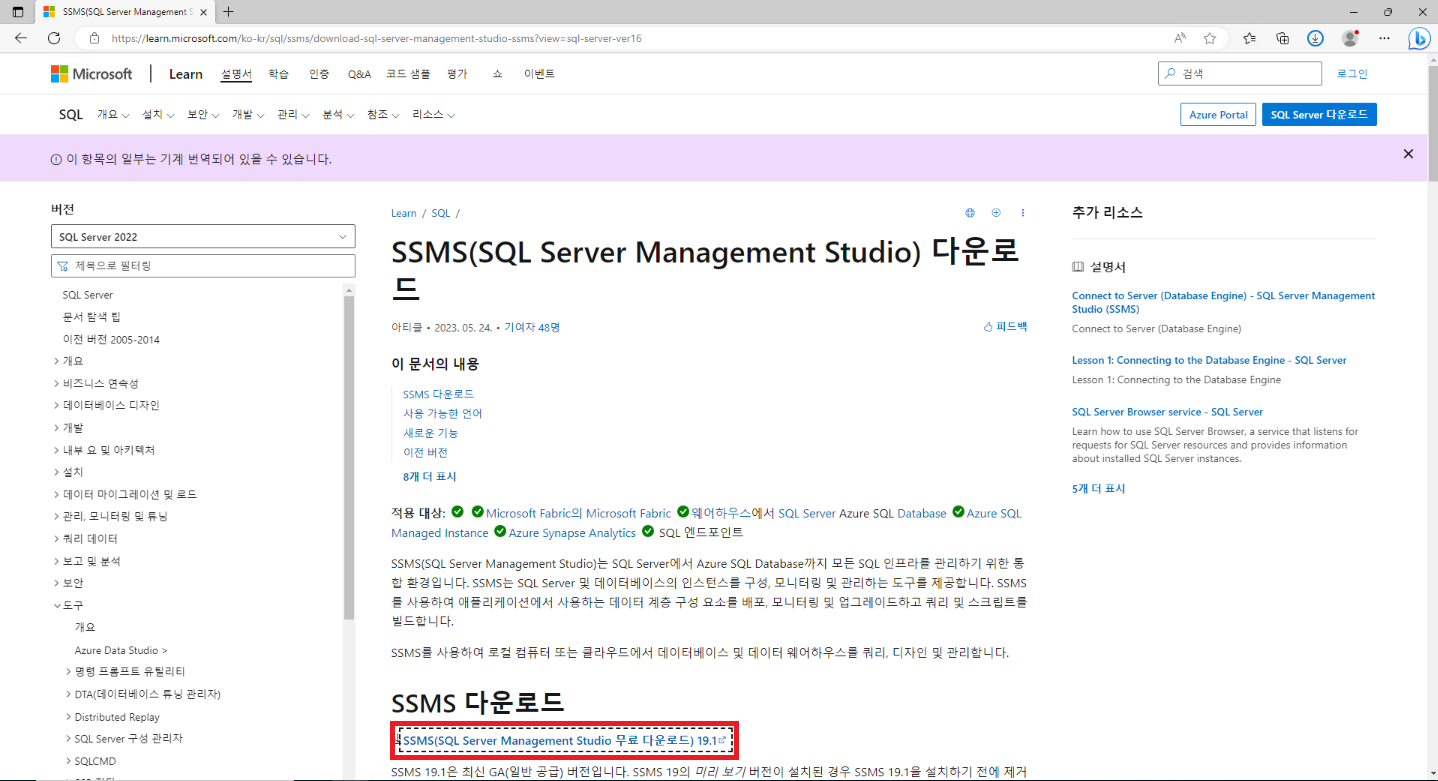Click the Azure SQL Database link in 적용 대상

pyautogui.click(x=921, y=513)
